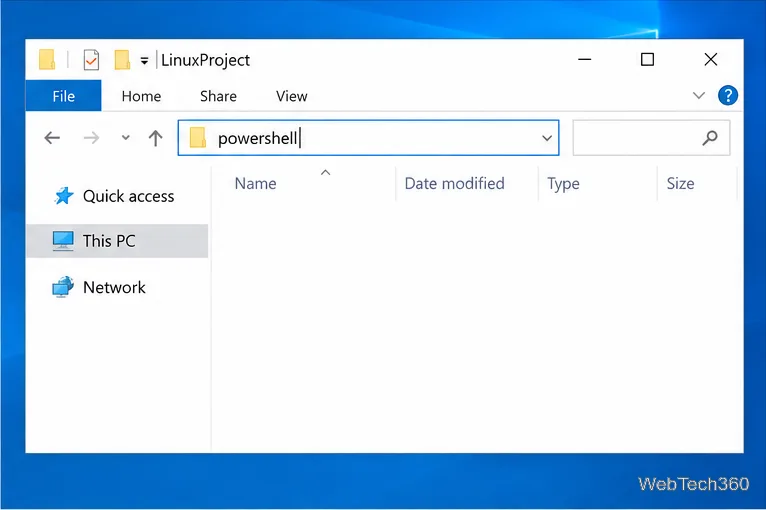Close the LinuxProject window
Viewport: 766px width, 510px height.
click(711, 60)
